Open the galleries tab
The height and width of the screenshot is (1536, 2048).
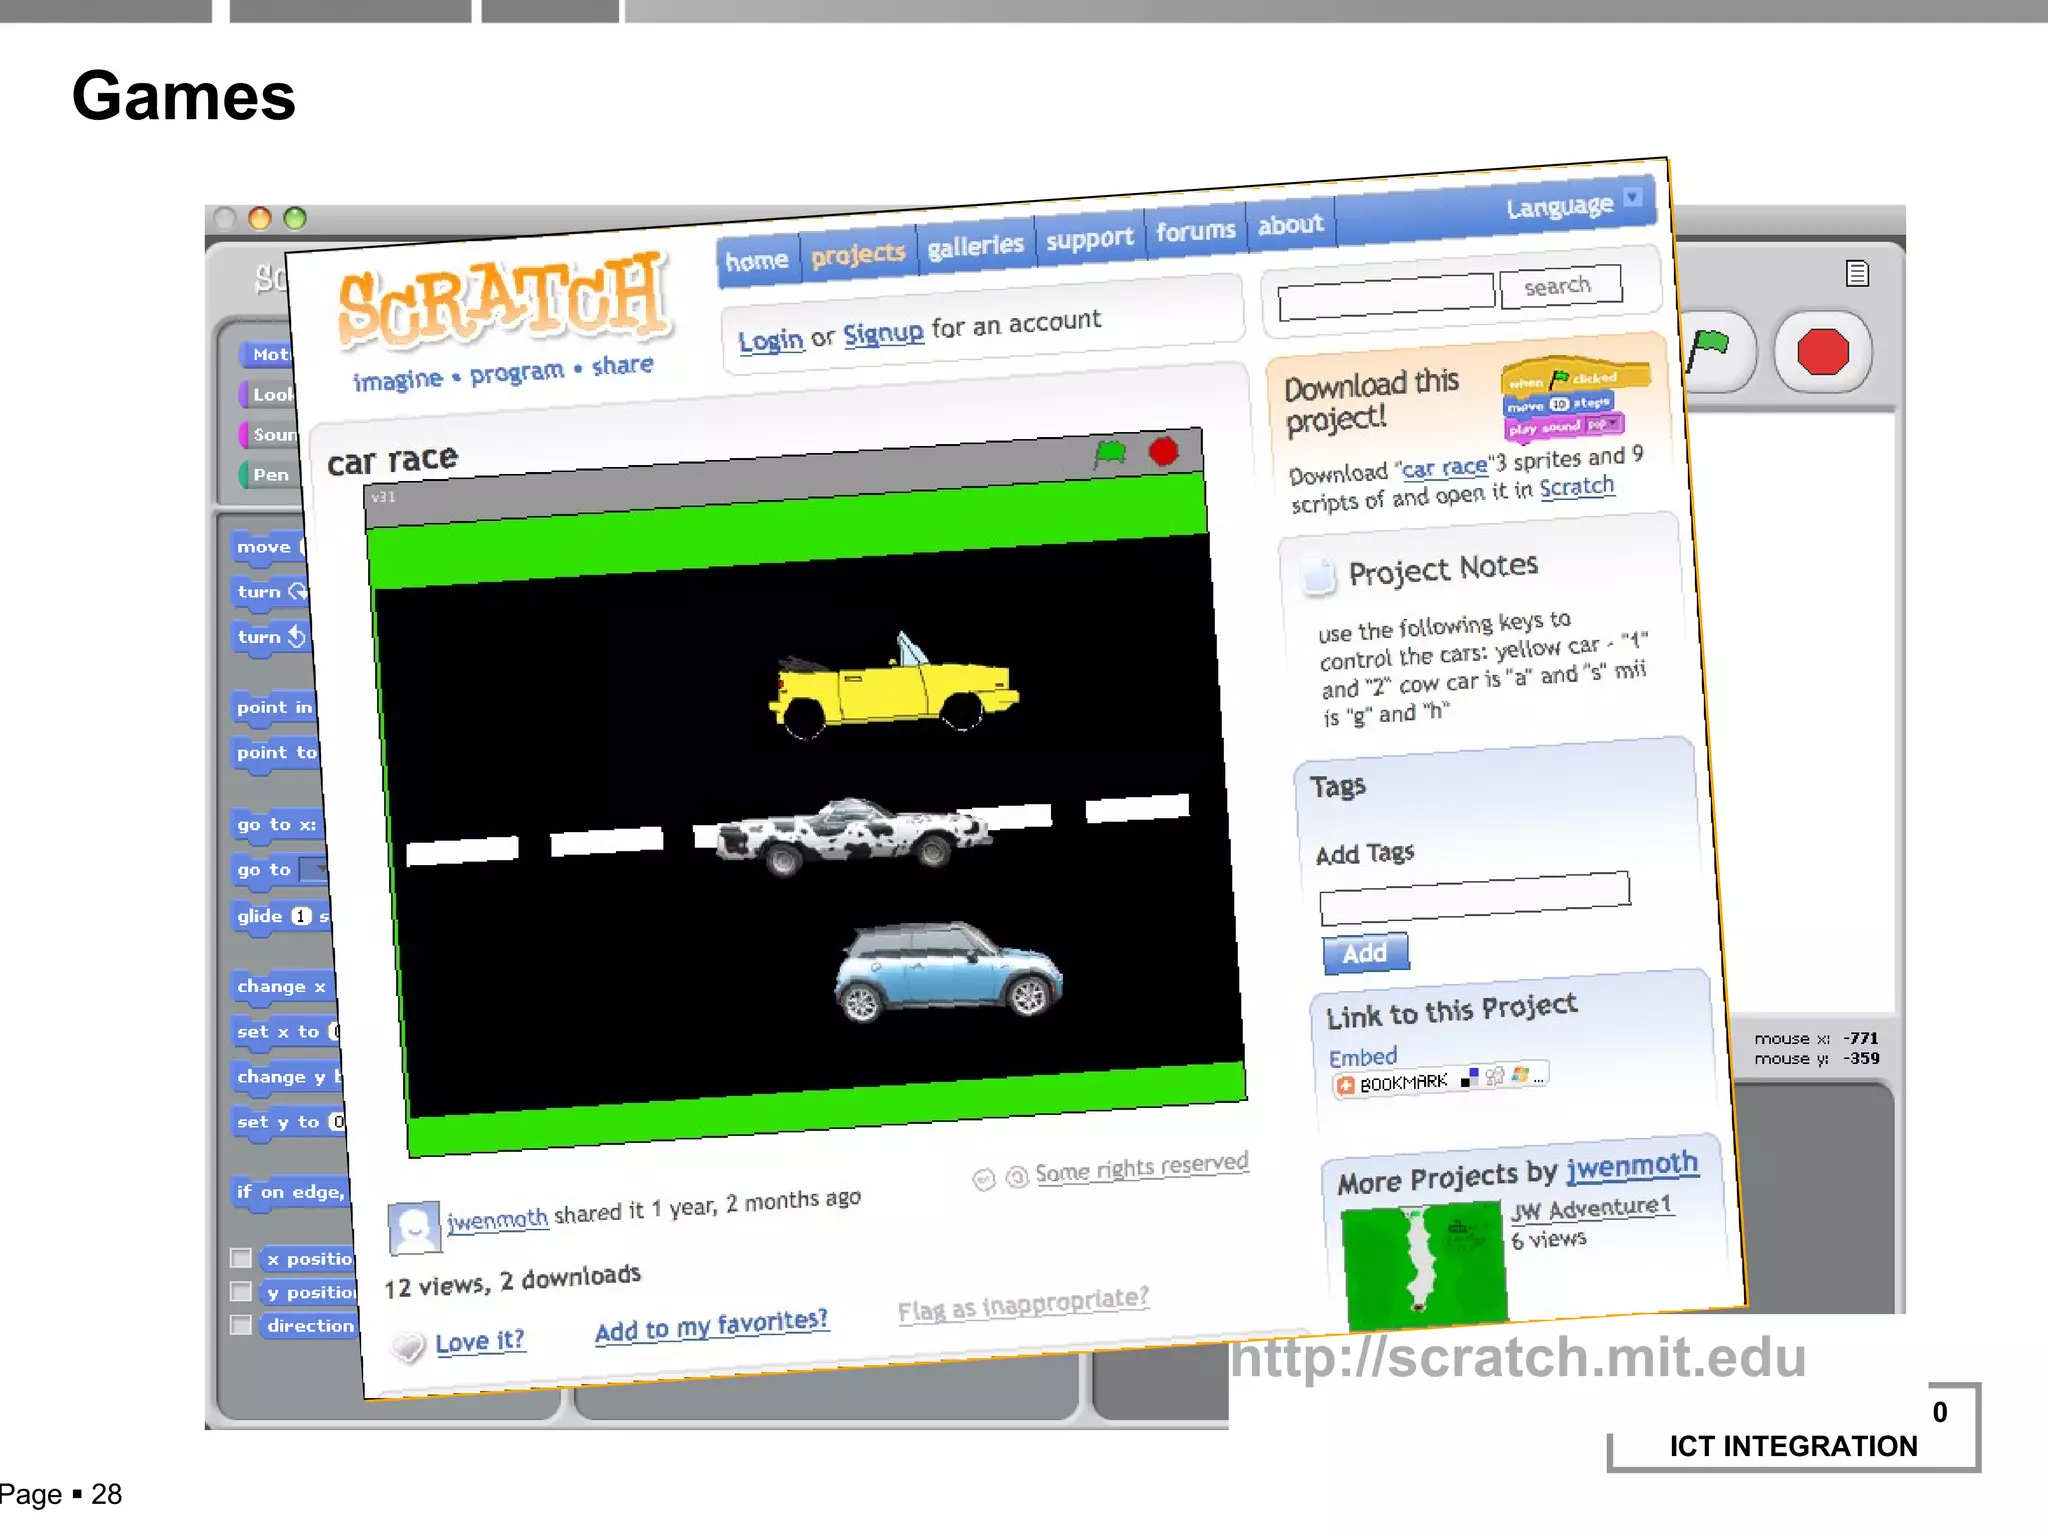pyautogui.click(x=975, y=245)
